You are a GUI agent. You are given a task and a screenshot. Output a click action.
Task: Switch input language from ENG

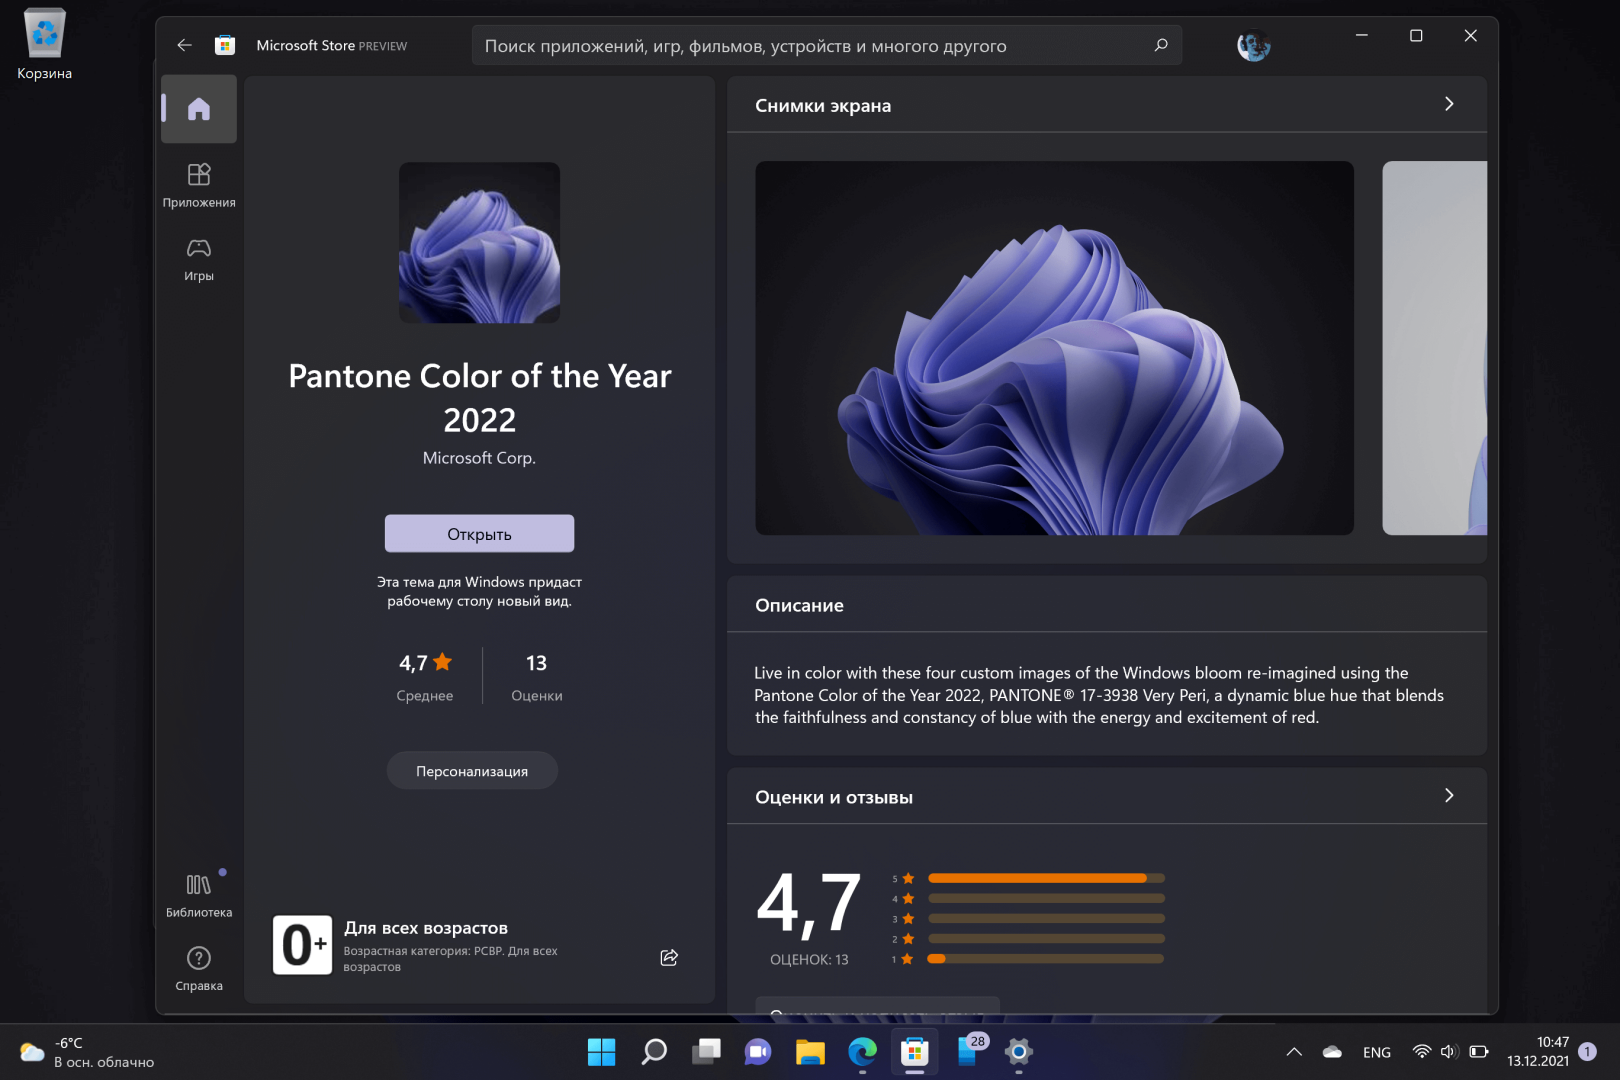[x=1376, y=1052]
